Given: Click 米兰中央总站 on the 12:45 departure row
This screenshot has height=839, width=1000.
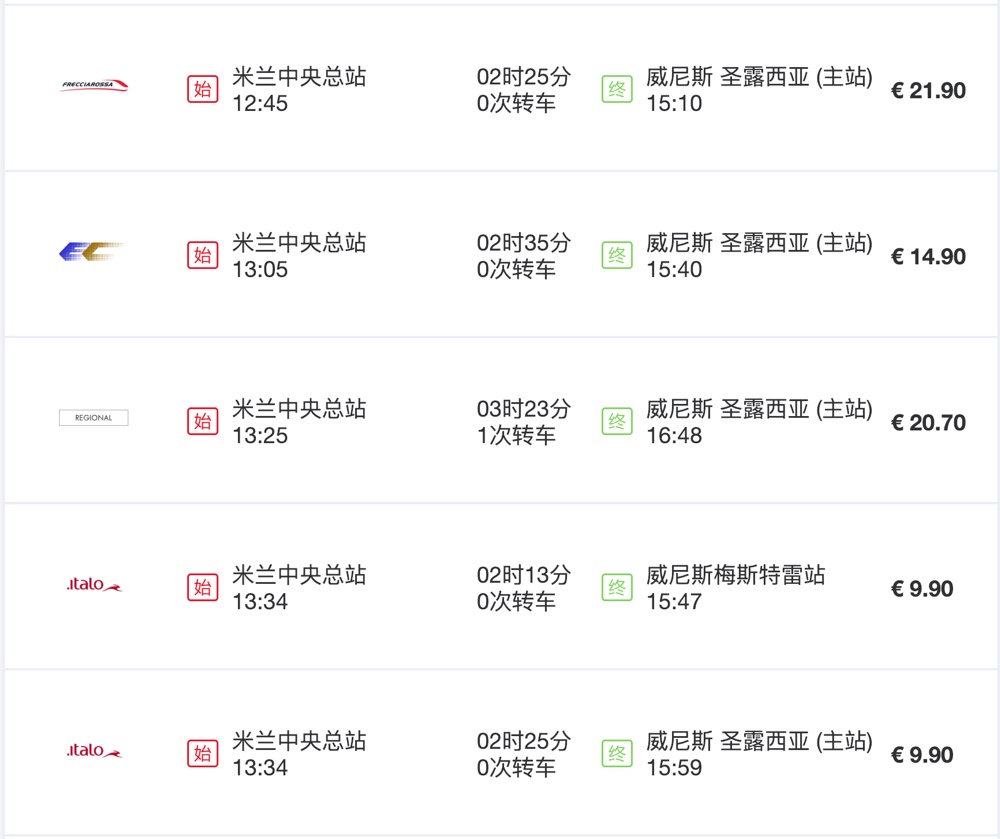Looking at the screenshot, I should tap(299, 78).
